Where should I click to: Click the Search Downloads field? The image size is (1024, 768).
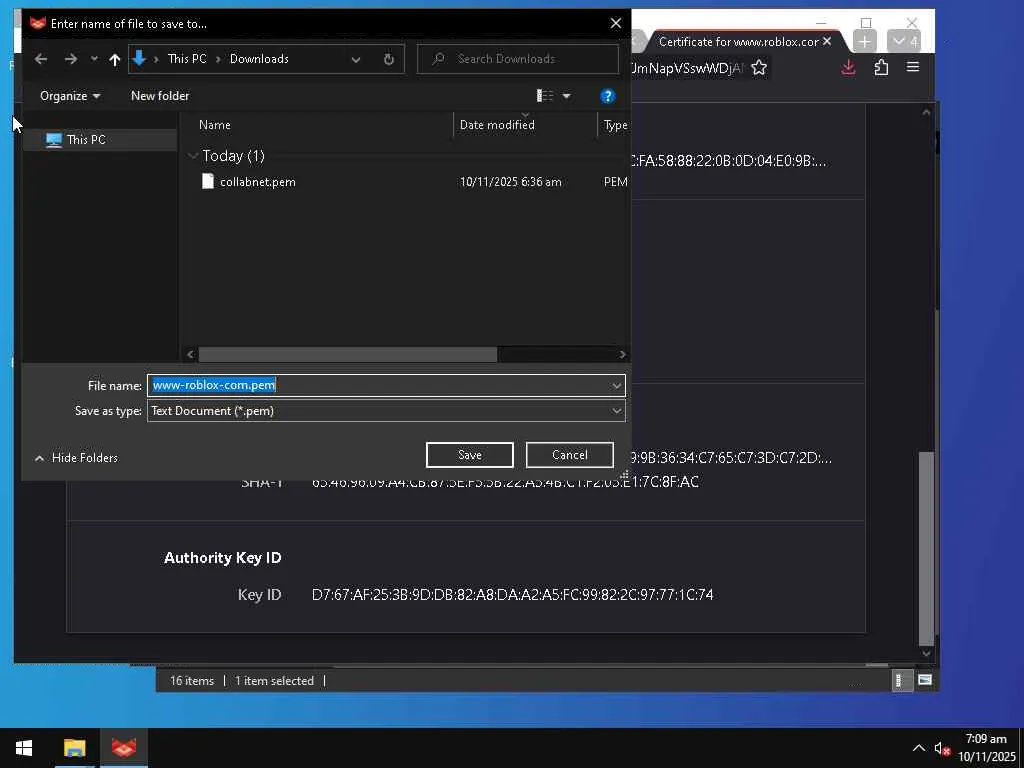click(x=518, y=59)
